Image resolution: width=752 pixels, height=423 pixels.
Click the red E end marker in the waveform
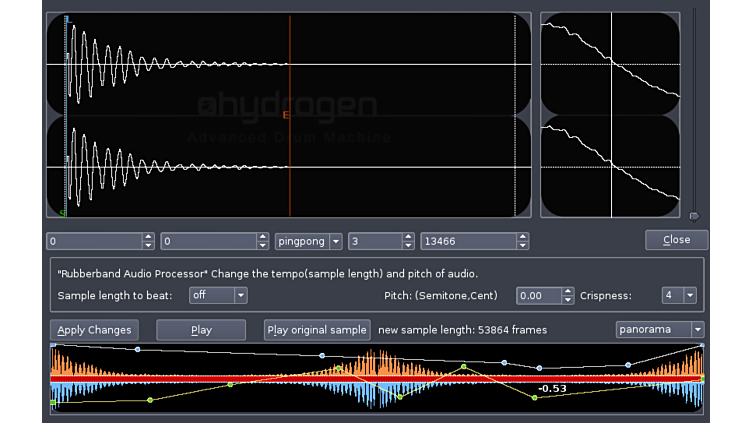(287, 115)
